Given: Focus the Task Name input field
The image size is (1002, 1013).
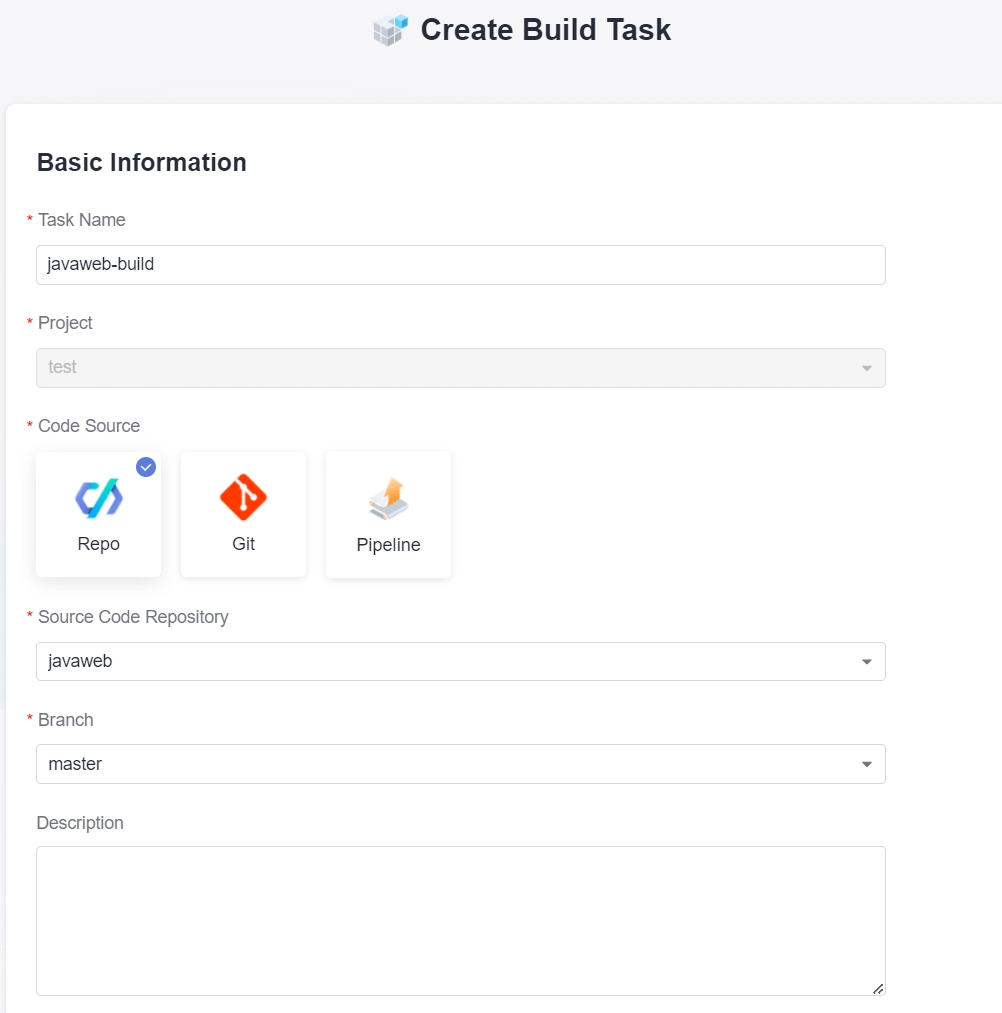Looking at the screenshot, I should point(460,265).
